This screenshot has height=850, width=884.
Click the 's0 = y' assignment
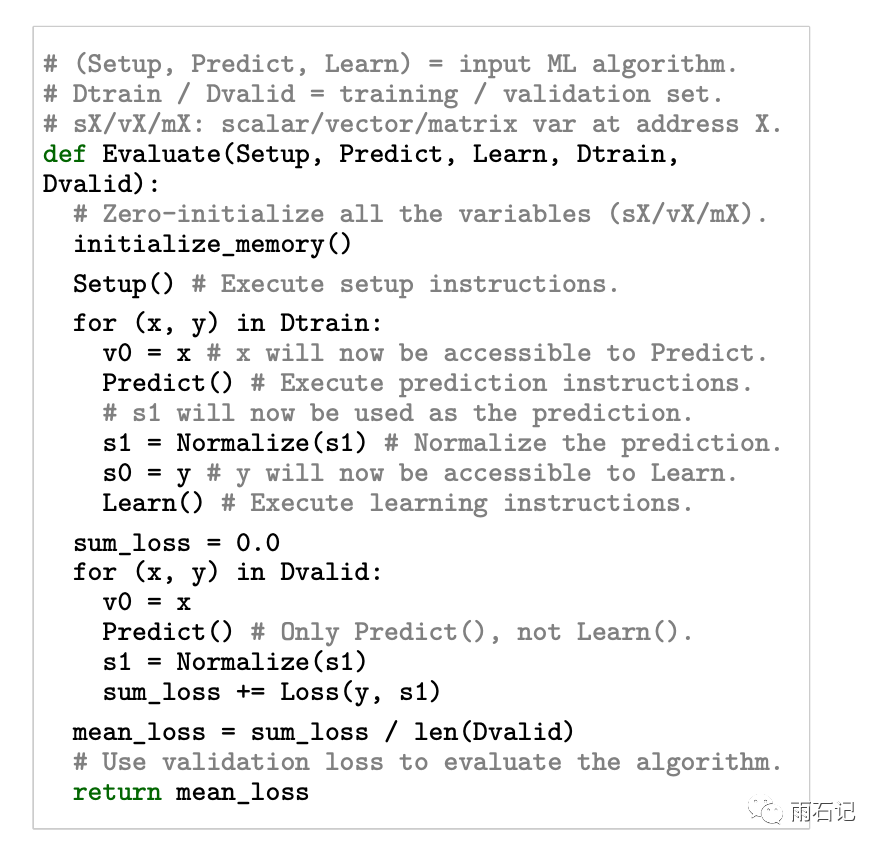[x=146, y=473]
